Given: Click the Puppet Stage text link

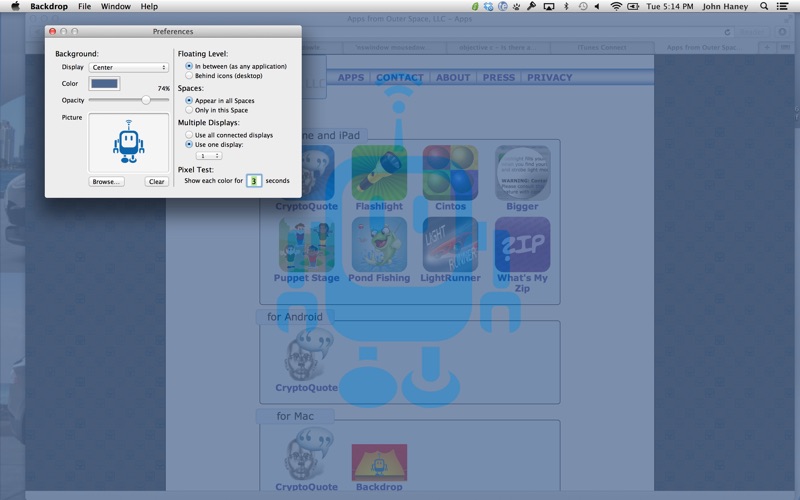Looking at the screenshot, I should pyautogui.click(x=307, y=278).
